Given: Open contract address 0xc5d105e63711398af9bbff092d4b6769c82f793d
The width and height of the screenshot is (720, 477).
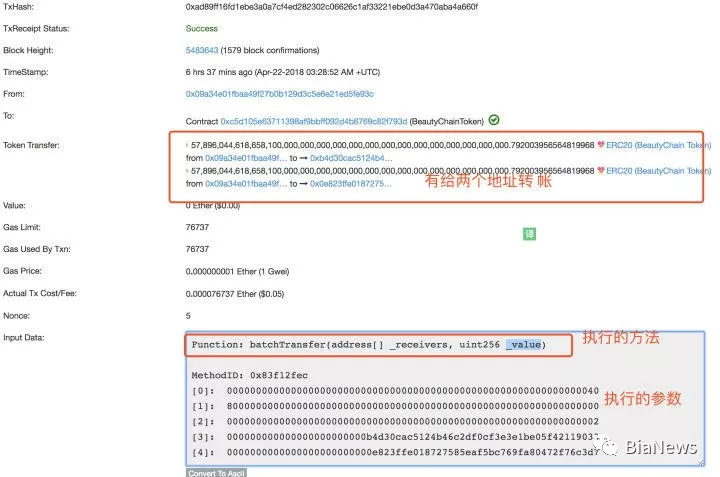Looking at the screenshot, I should [314, 121].
